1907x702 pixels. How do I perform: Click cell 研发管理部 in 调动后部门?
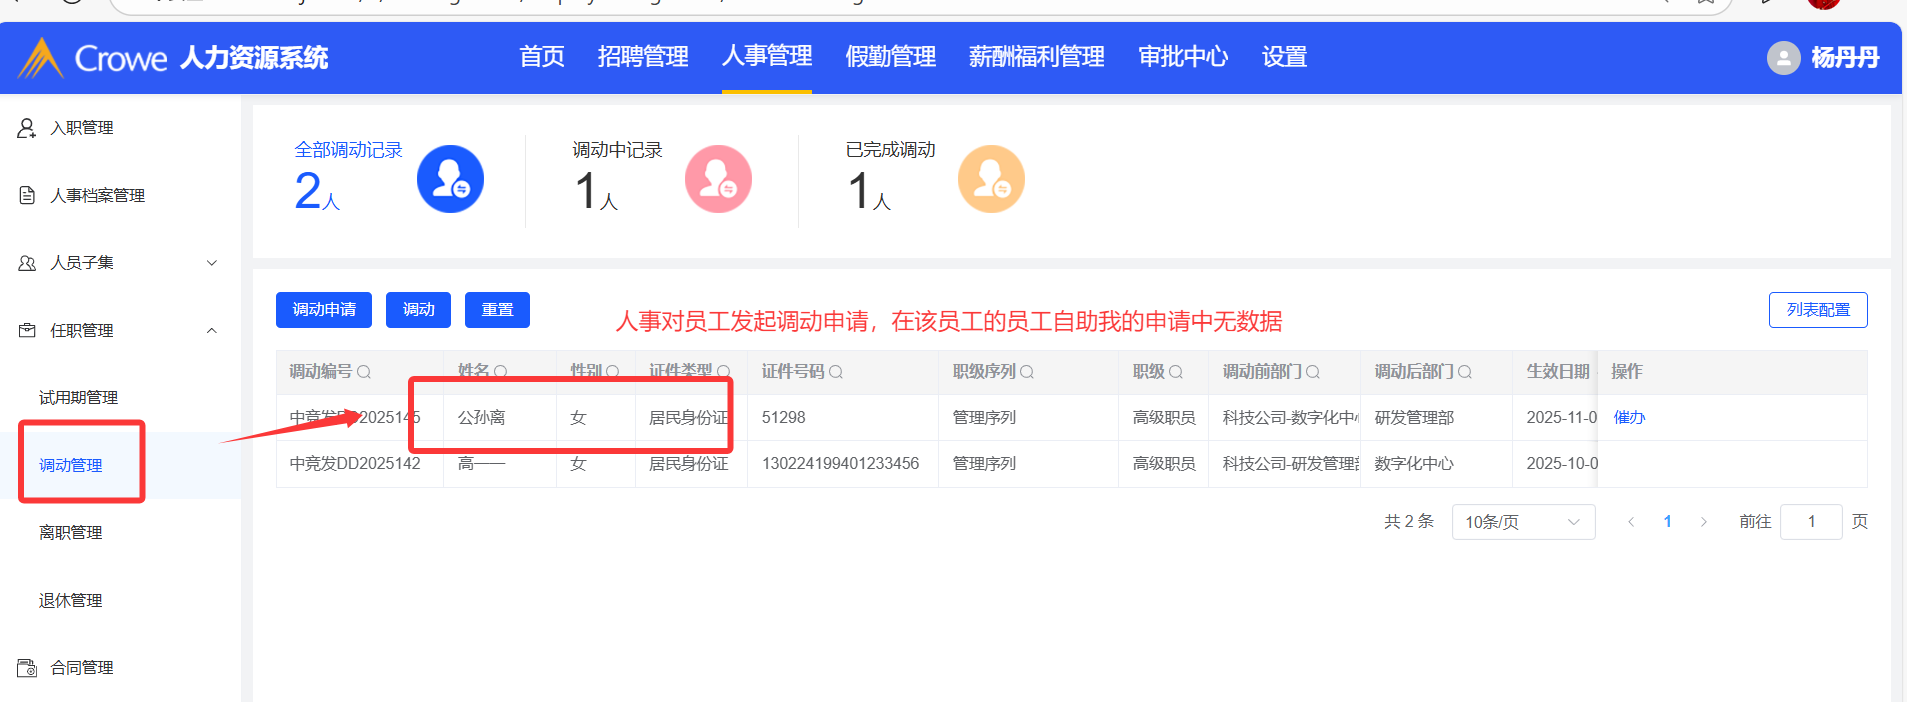click(x=1414, y=418)
